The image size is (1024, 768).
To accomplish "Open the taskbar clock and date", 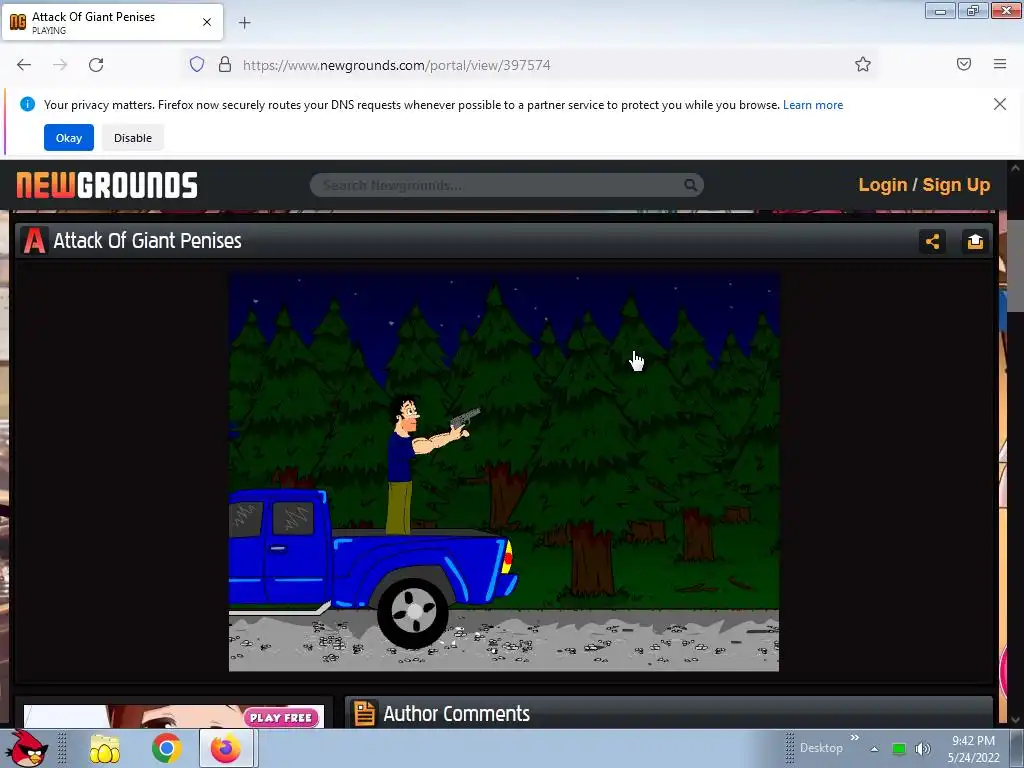I will [974, 749].
